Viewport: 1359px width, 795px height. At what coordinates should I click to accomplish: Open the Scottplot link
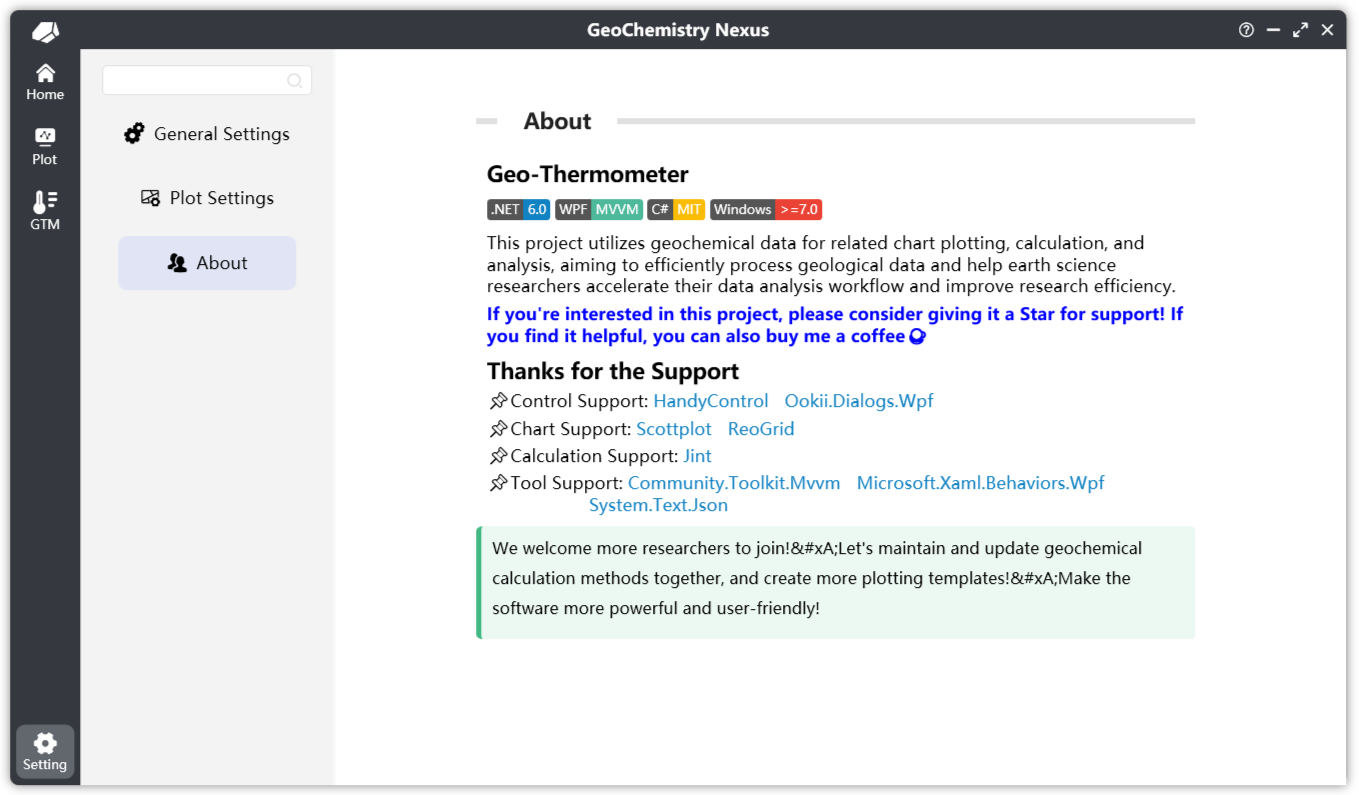click(x=673, y=429)
